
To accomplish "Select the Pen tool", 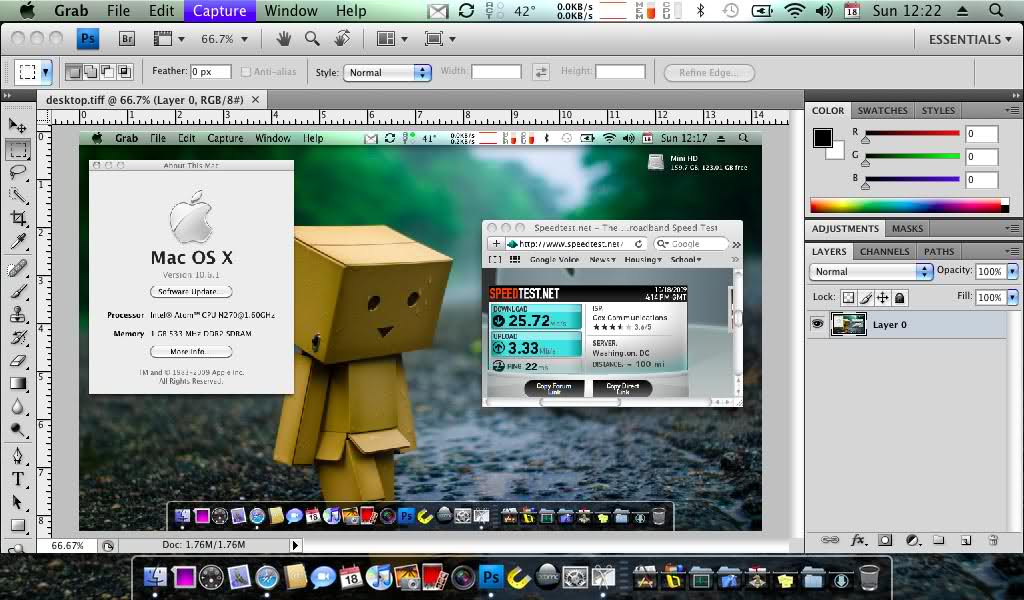I will [x=18, y=456].
